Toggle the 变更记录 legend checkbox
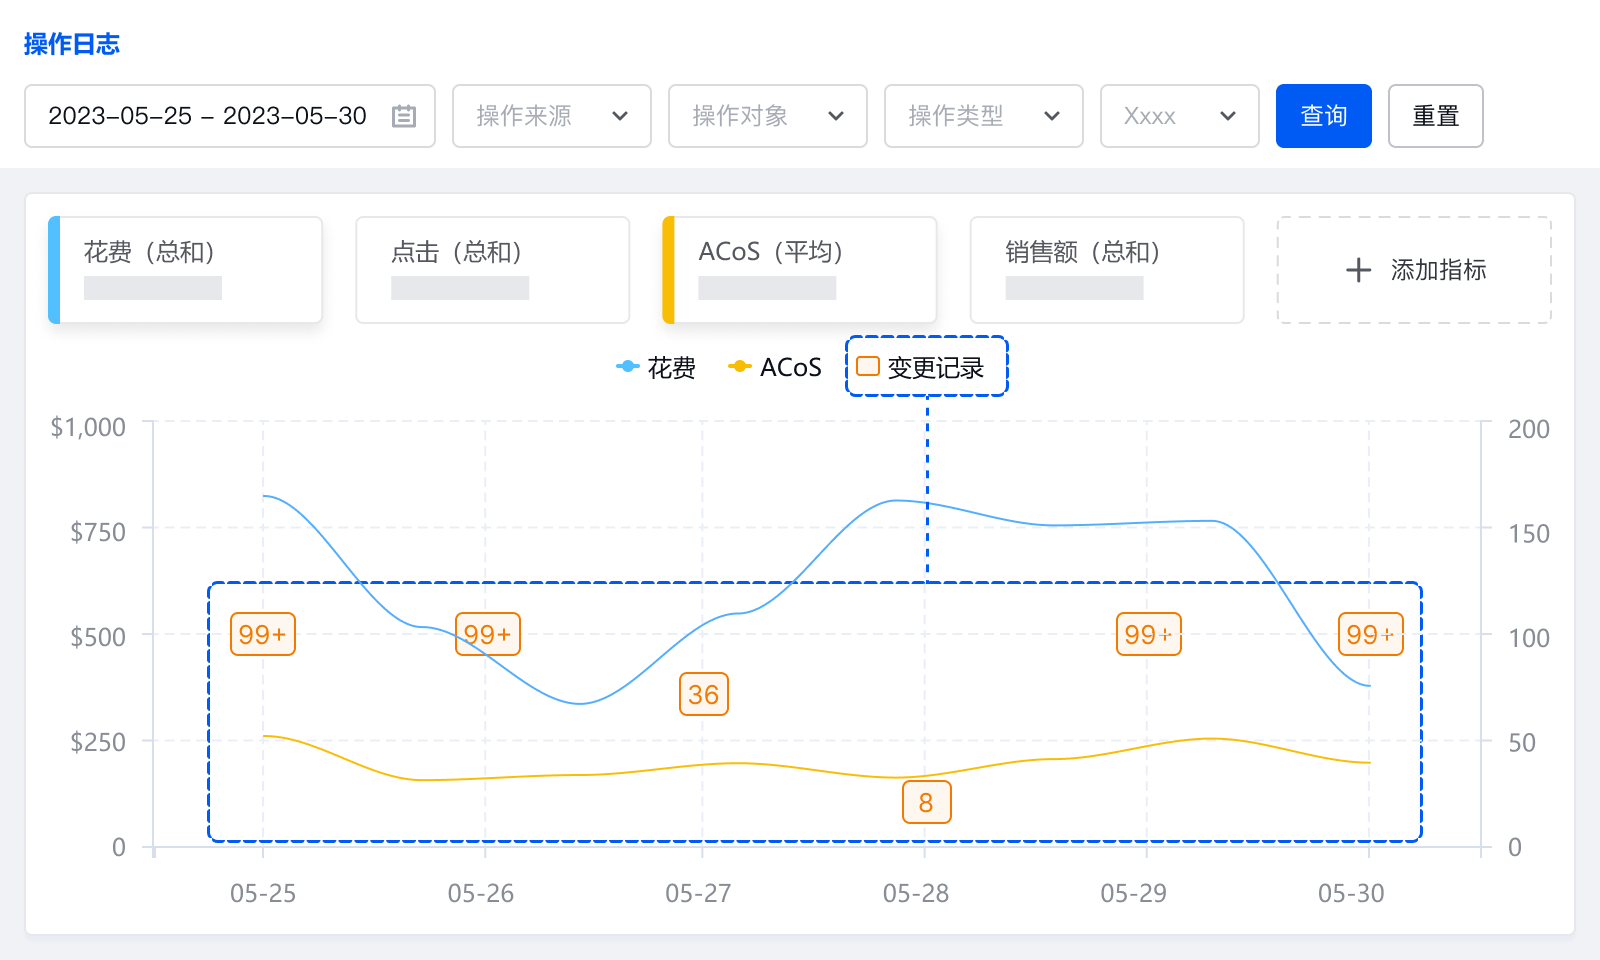1600x960 pixels. [868, 366]
